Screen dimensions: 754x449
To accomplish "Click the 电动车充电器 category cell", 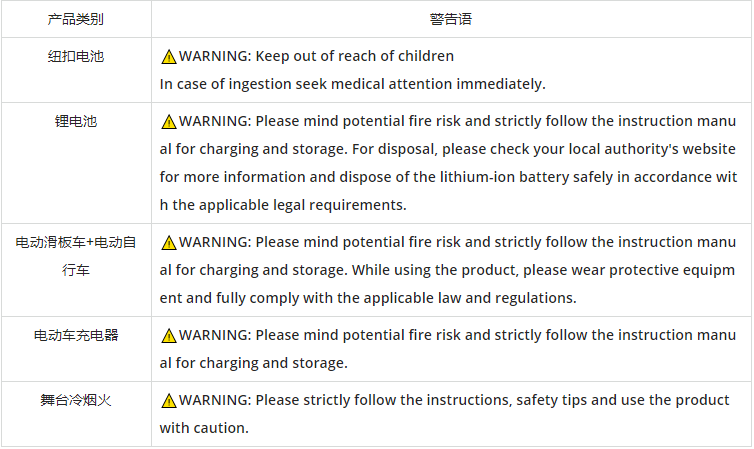I will click(76, 349).
